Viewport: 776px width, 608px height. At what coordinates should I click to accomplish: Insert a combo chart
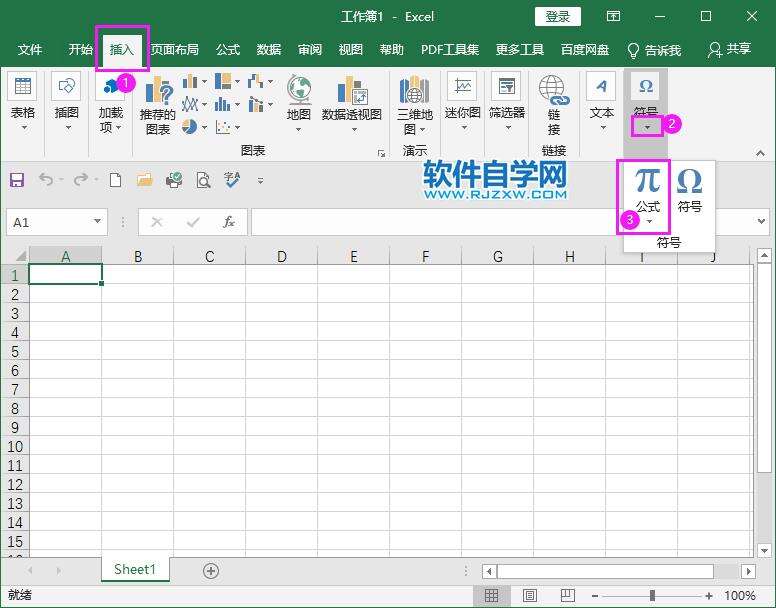(x=260, y=104)
